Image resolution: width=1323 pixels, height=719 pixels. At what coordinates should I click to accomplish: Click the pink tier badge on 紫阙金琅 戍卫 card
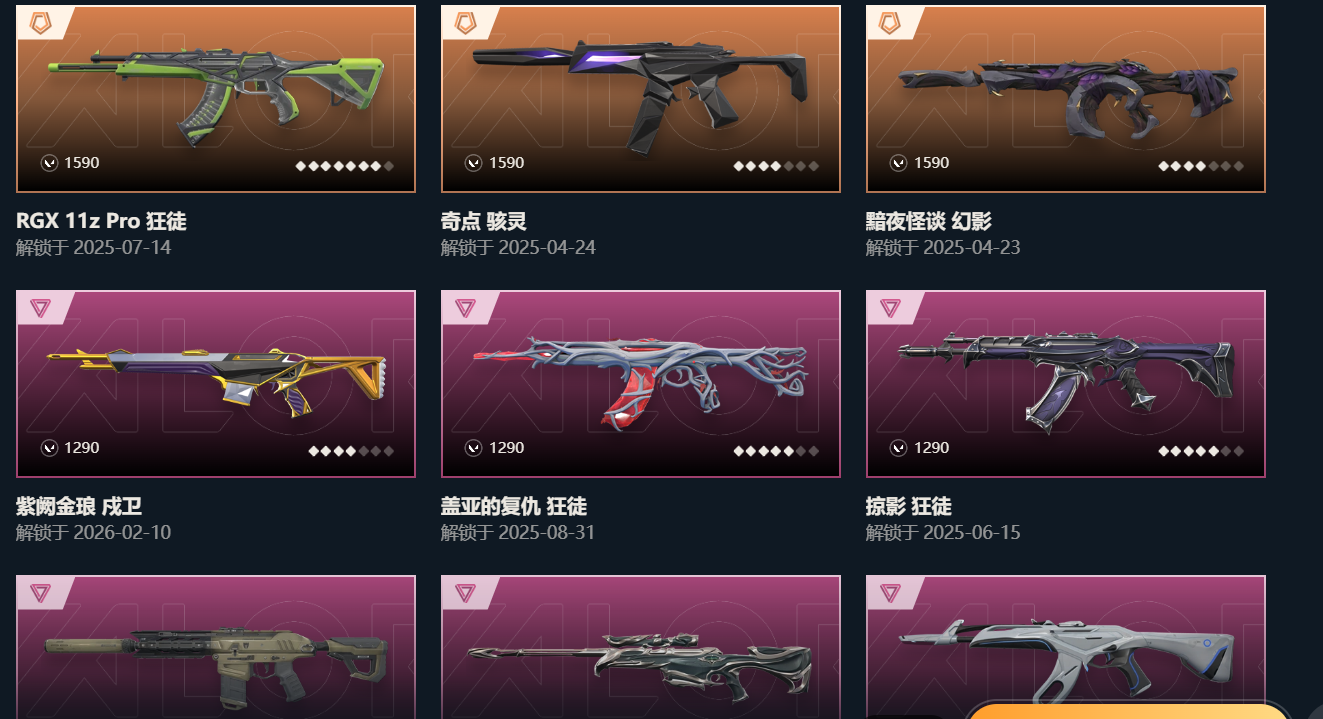41,308
